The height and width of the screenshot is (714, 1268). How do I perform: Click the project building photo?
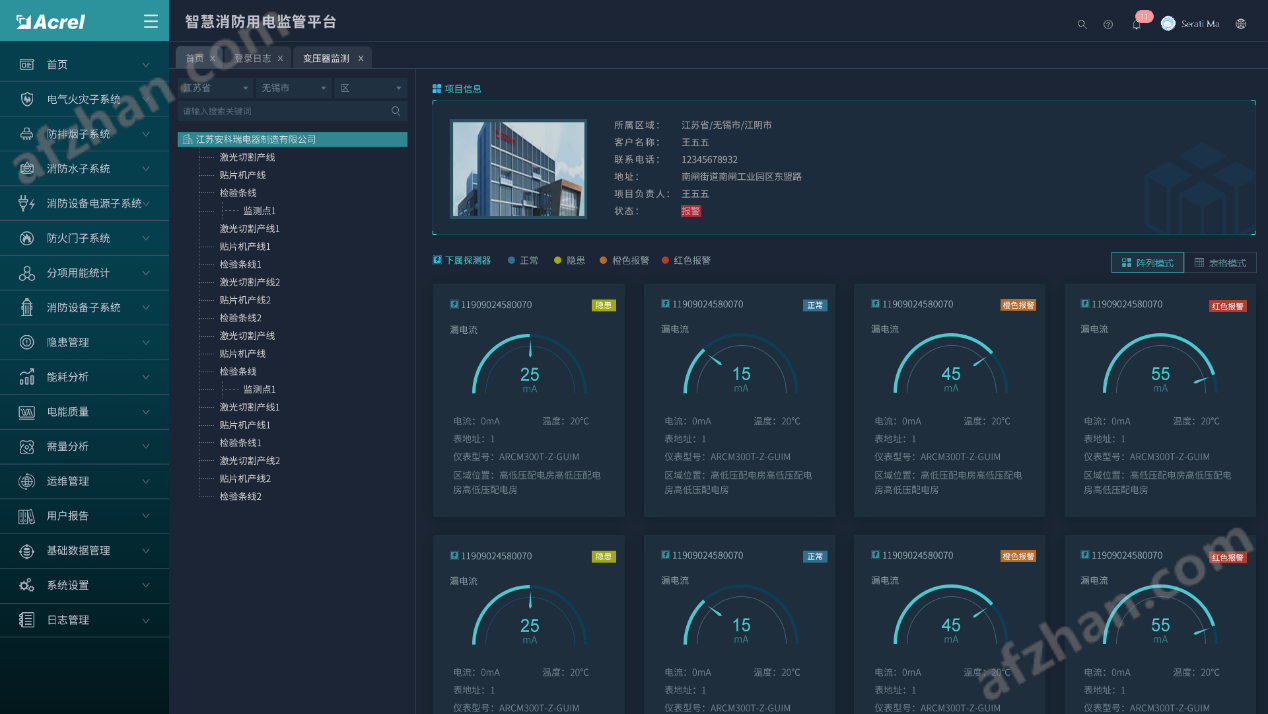(x=518, y=168)
